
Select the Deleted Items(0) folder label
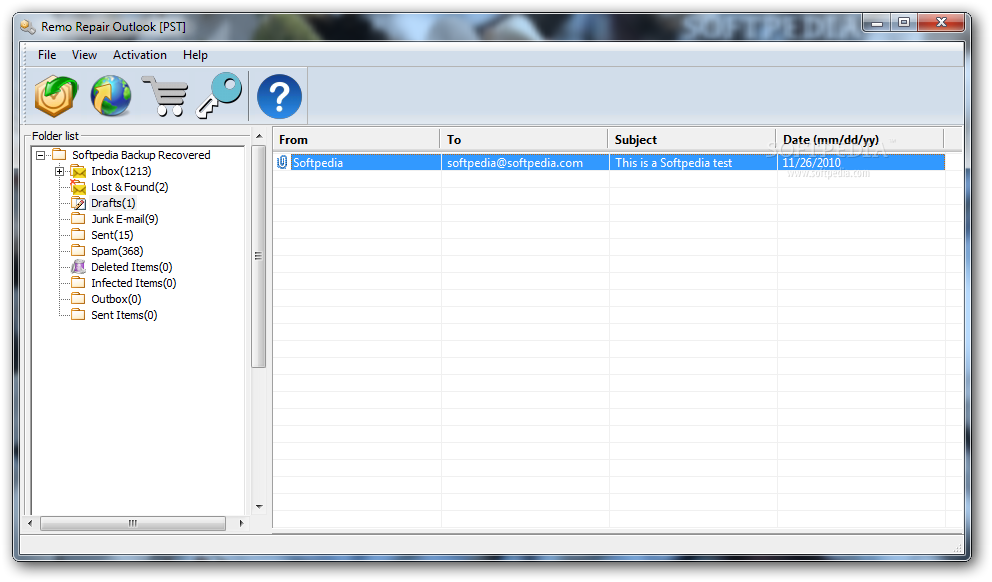(x=132, y=267)
